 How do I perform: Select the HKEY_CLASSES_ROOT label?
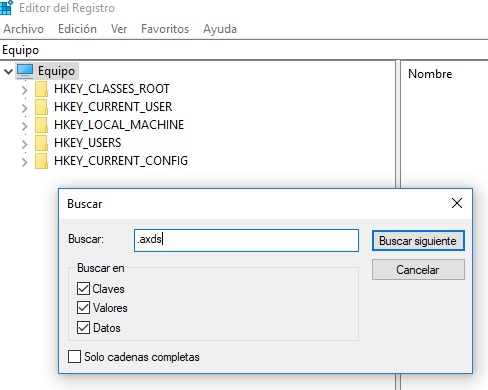(x=112, y=89)
